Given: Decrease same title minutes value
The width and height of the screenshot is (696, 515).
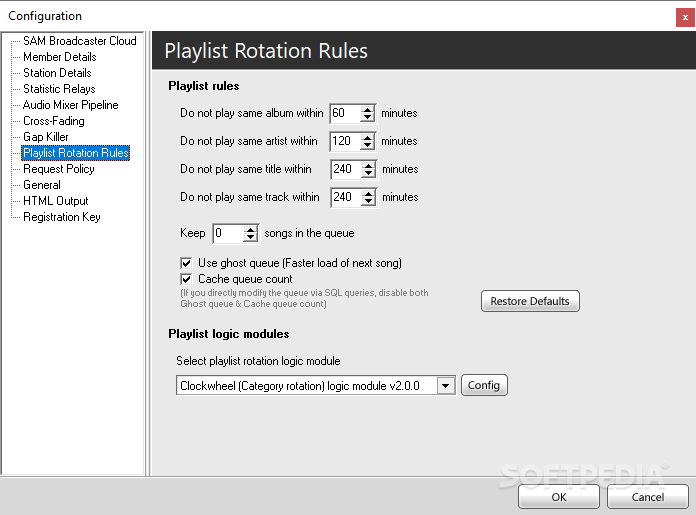Looking at the screenshot, I should [368, 174].
